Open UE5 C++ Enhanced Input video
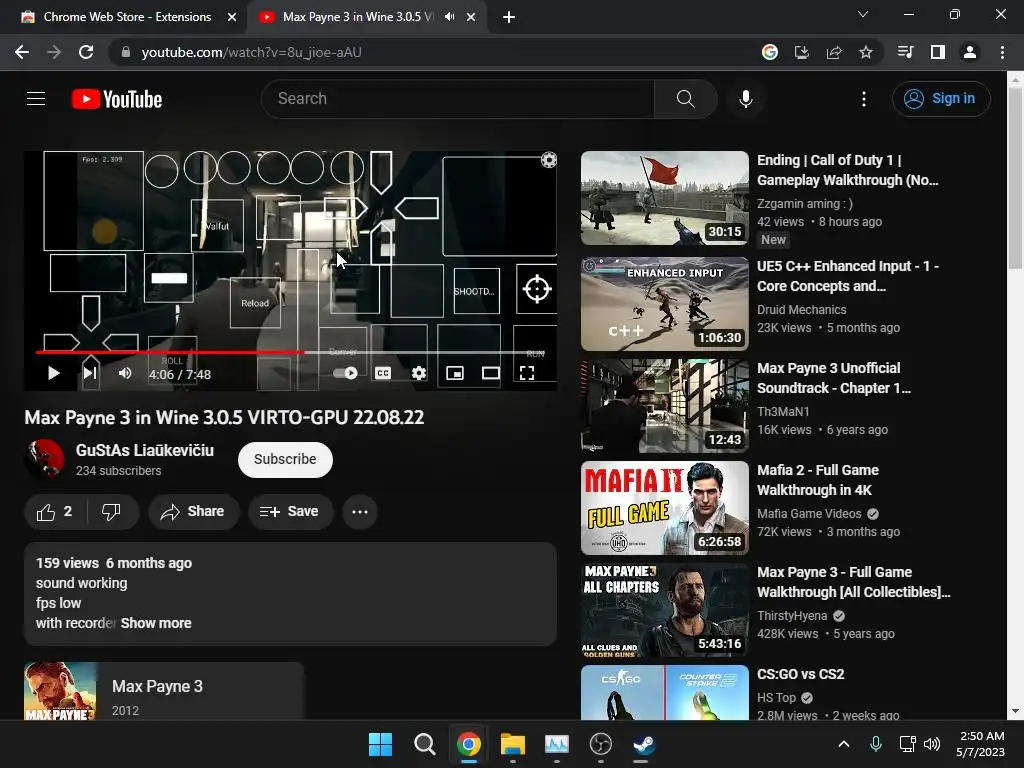The height and width of the screenshot is (768, 1024). (847, 276)
